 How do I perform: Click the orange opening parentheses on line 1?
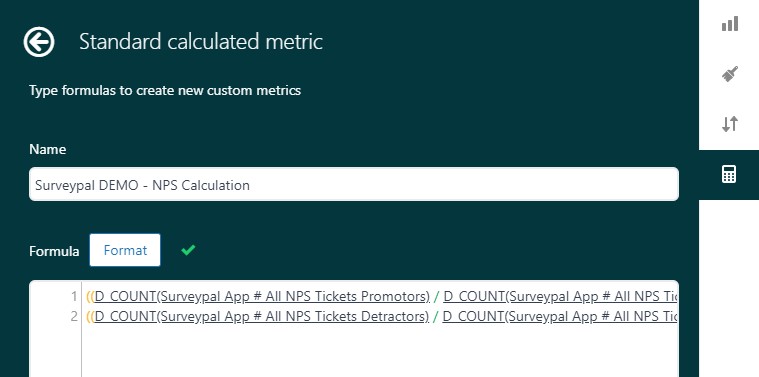(90, 296)
